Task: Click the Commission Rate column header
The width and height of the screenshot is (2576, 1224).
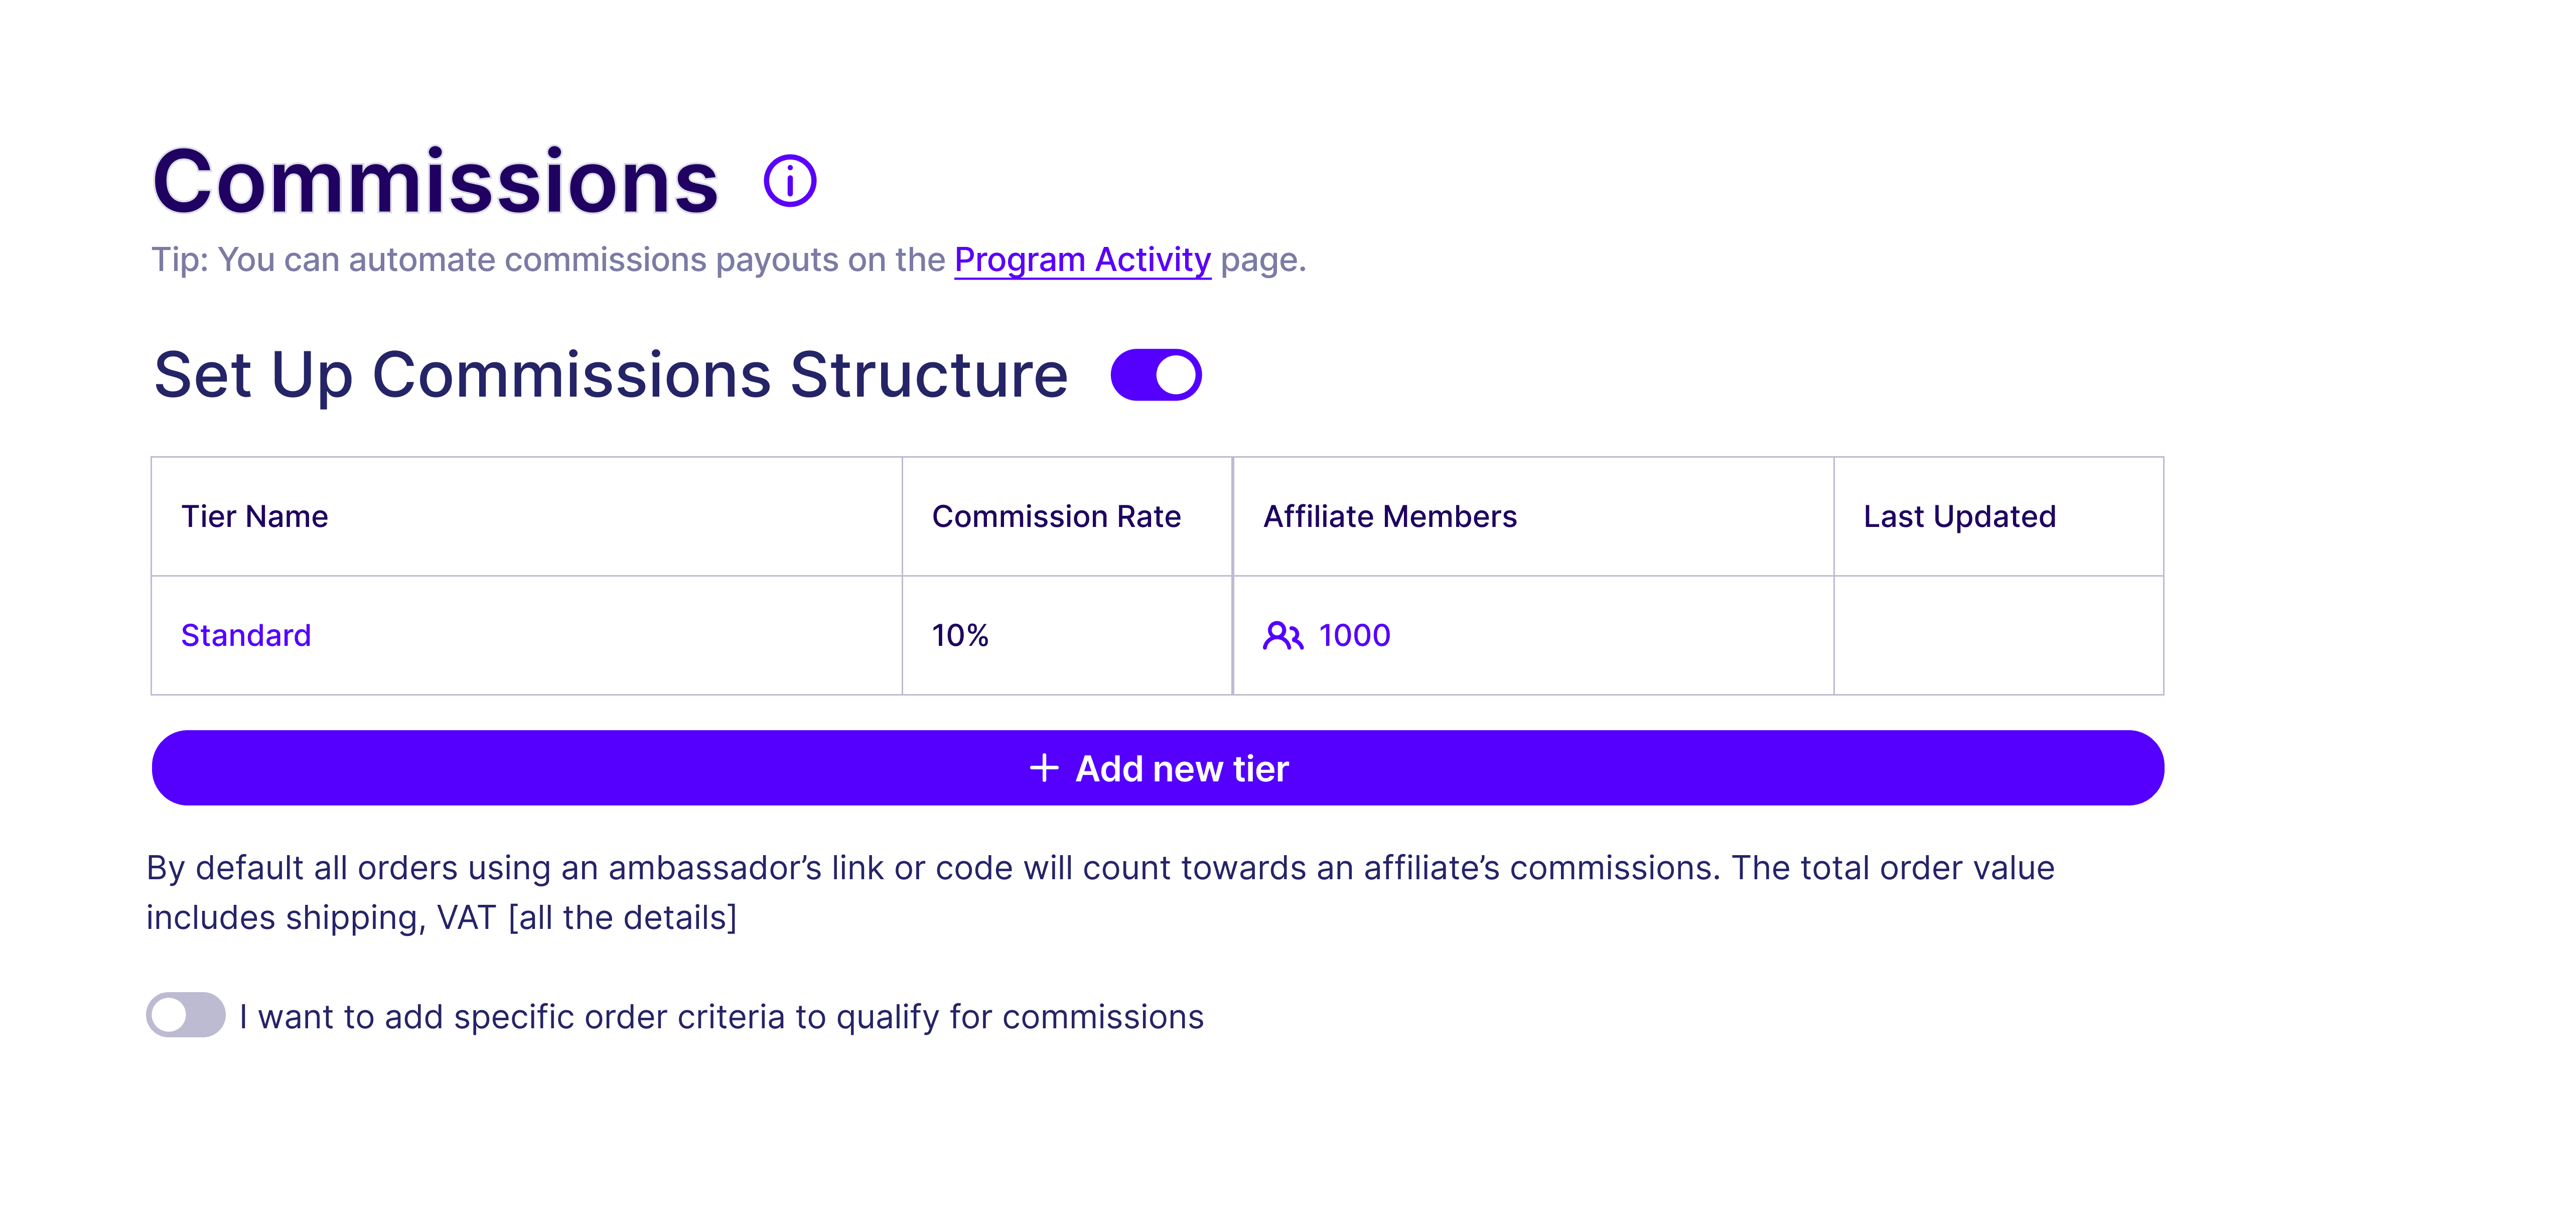Action: (1056, 517)
